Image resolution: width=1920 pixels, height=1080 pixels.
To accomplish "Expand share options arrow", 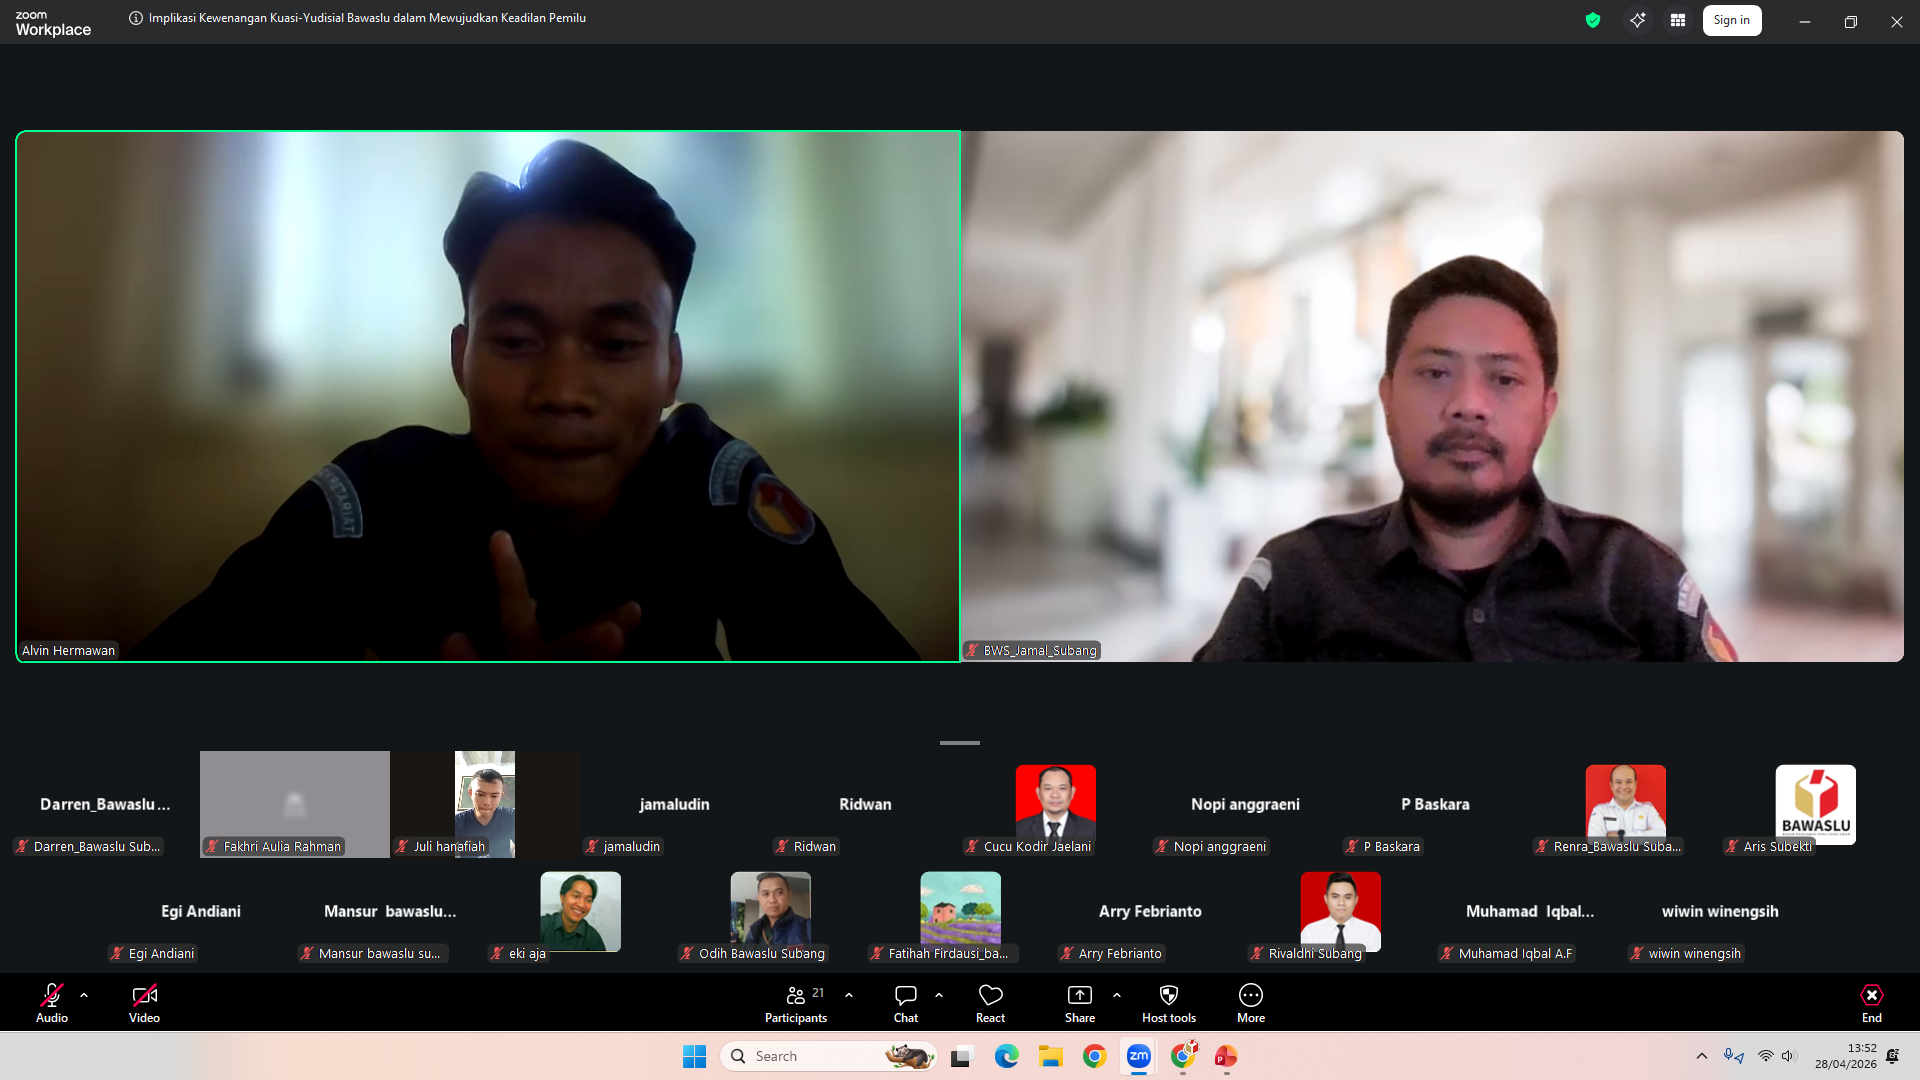I will click(x=1117, y=995).
